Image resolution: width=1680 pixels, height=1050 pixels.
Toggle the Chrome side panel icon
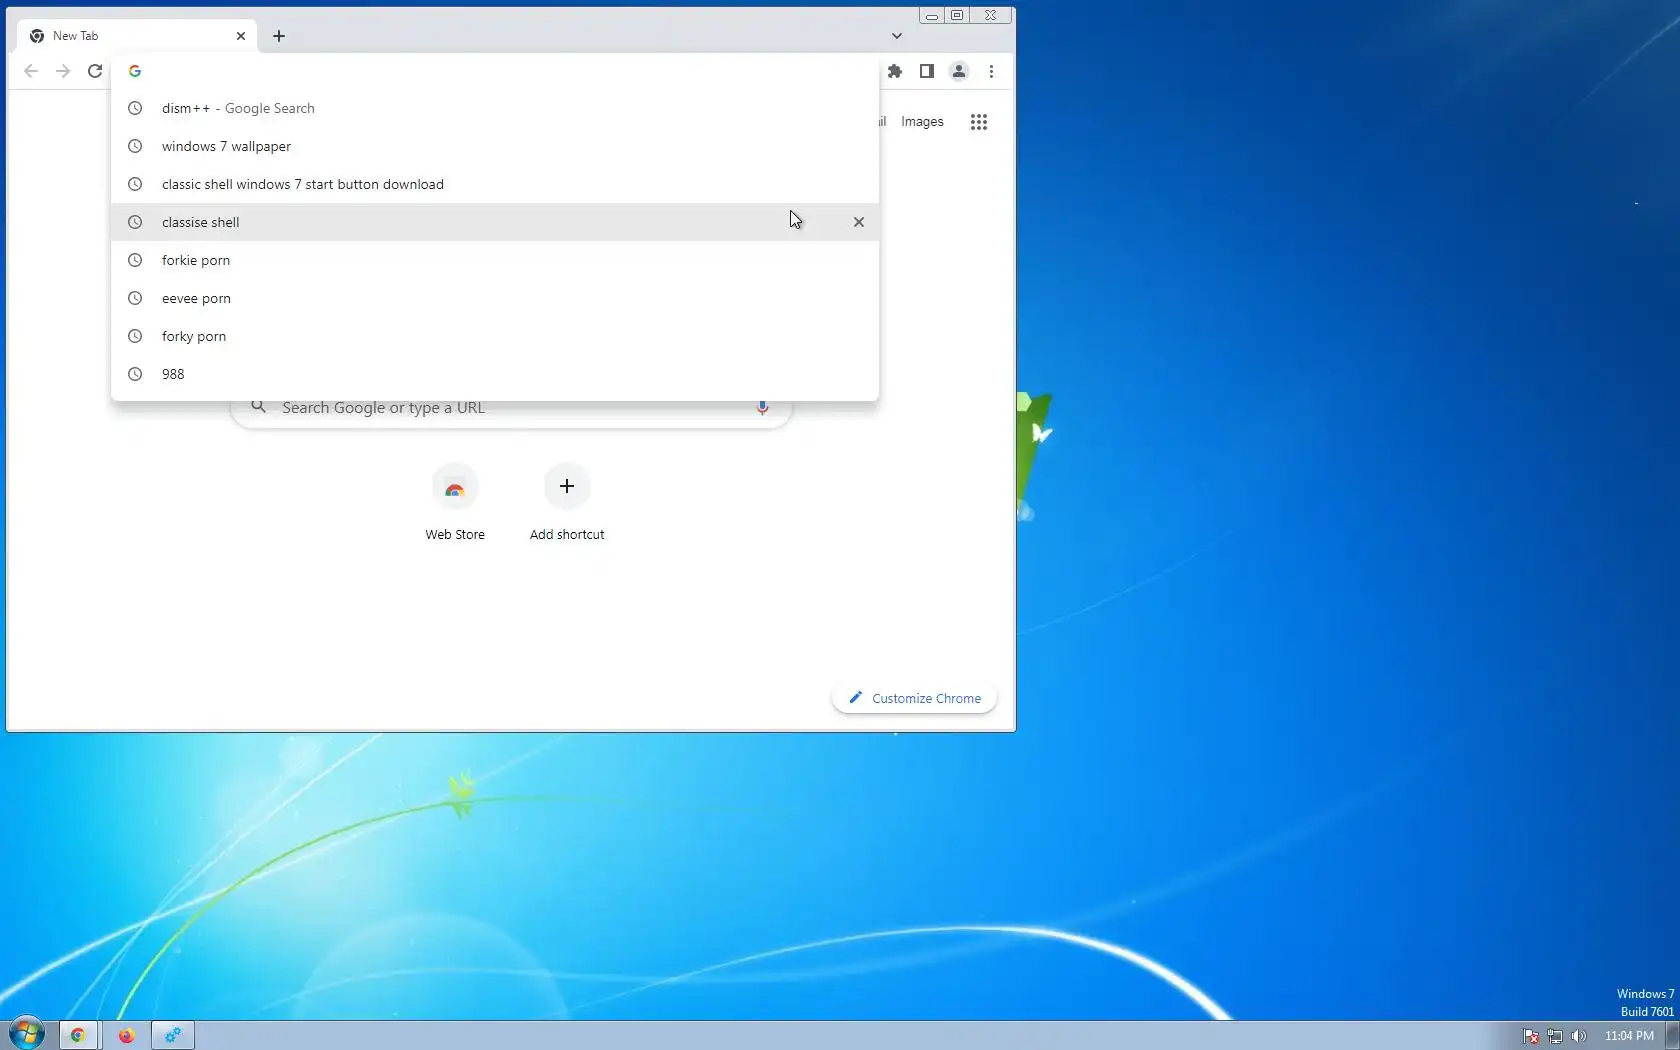tap(927, 71)
